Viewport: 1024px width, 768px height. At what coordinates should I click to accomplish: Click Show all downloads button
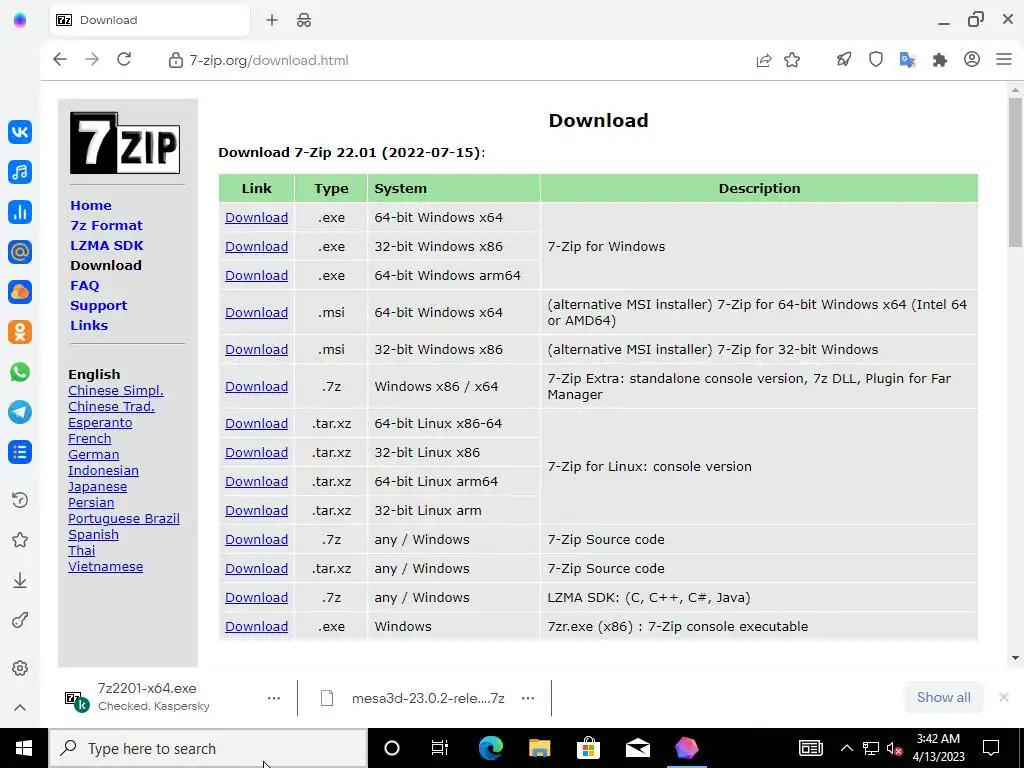click(x=944, y=697)
